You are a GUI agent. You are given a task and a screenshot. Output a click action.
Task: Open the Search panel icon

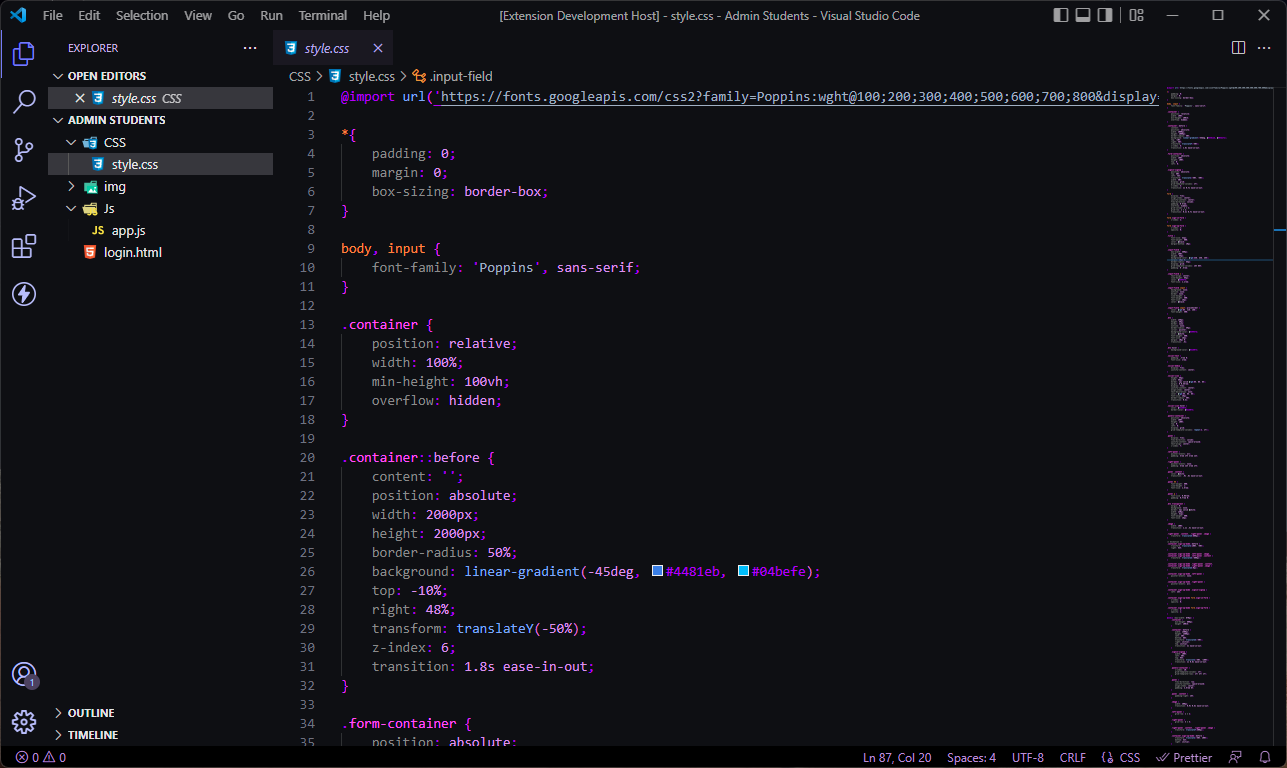[x=24, y=101]
